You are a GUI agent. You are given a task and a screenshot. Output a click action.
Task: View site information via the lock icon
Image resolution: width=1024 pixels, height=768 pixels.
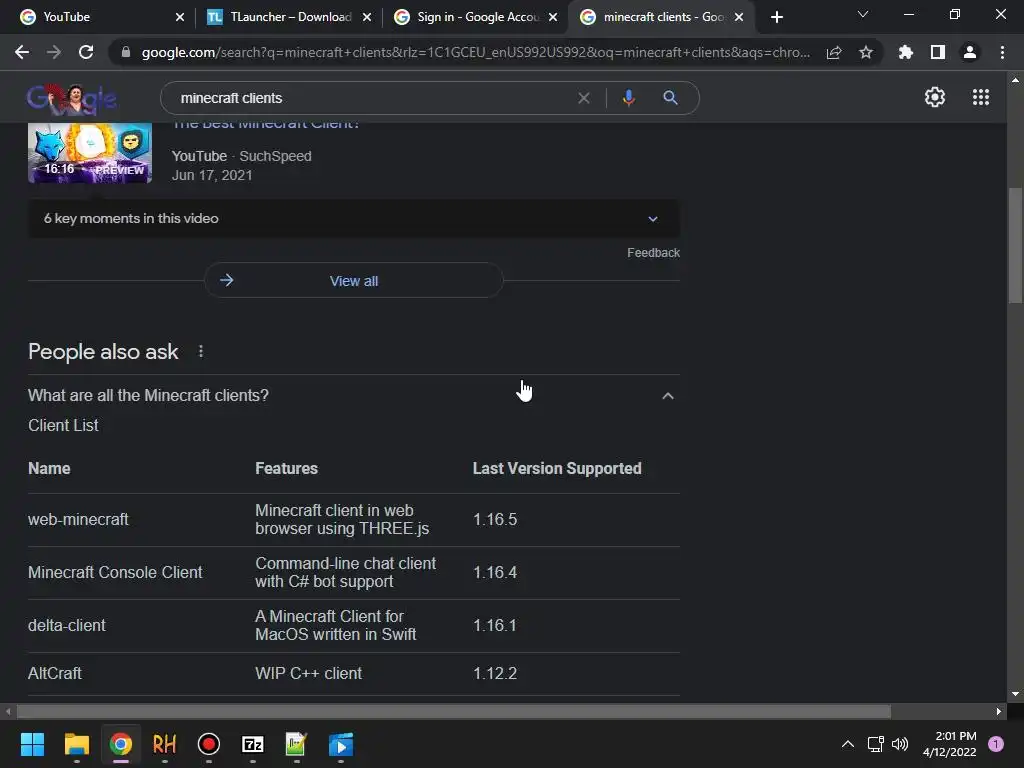(126, 52)
